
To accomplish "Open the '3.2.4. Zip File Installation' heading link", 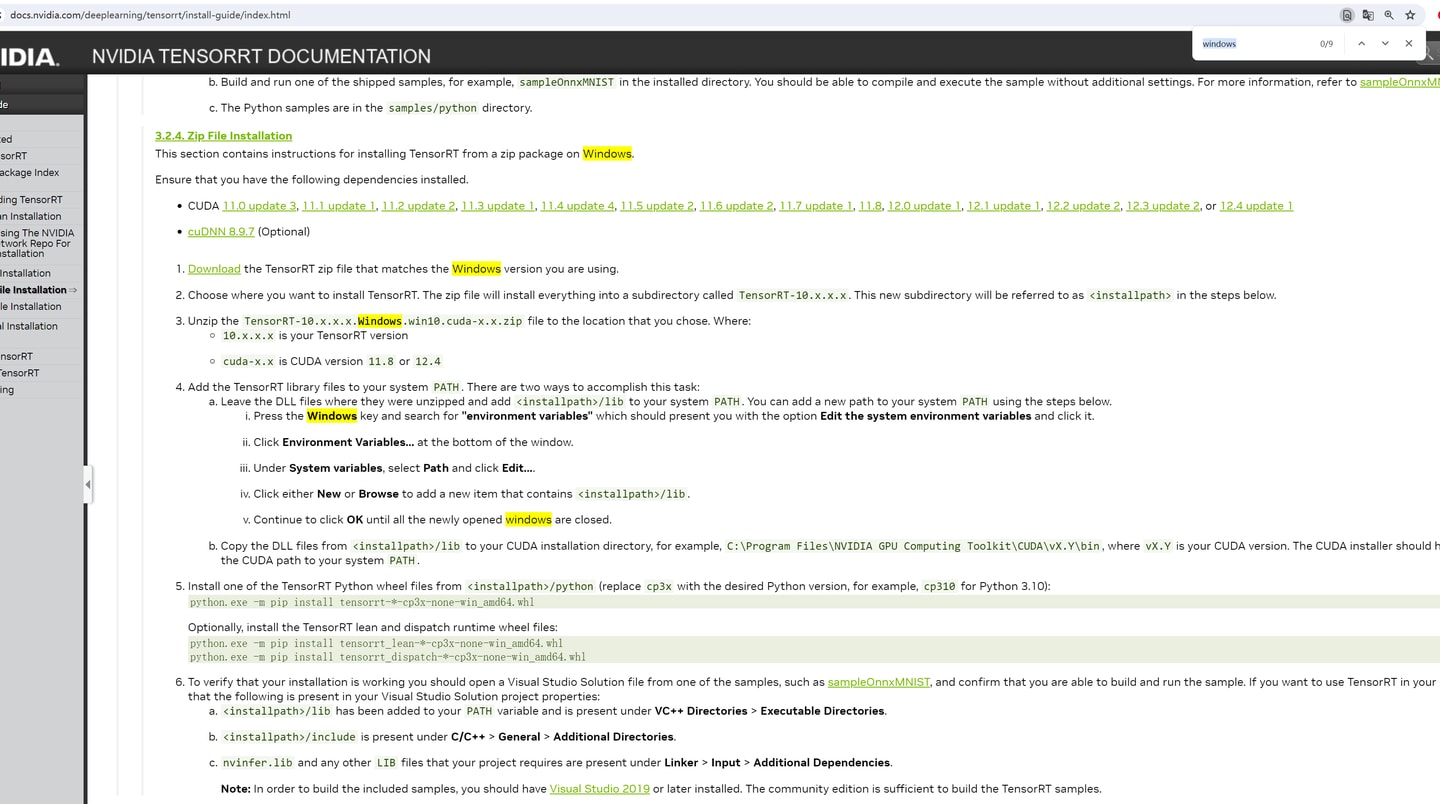I will point(223,136).
